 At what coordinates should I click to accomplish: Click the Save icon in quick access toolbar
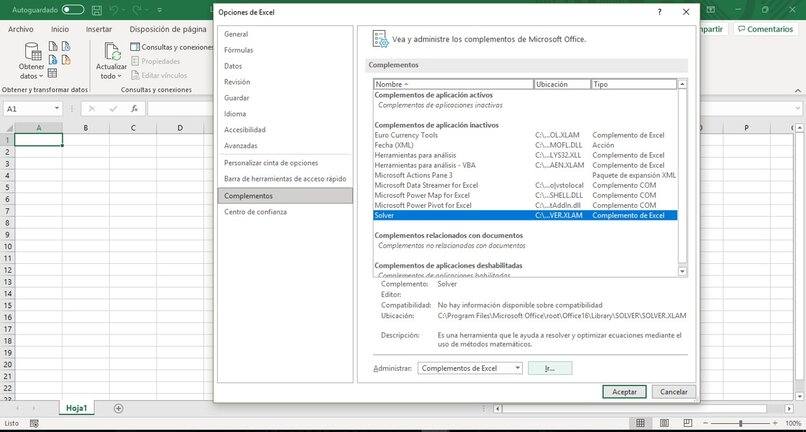point(97,10)
